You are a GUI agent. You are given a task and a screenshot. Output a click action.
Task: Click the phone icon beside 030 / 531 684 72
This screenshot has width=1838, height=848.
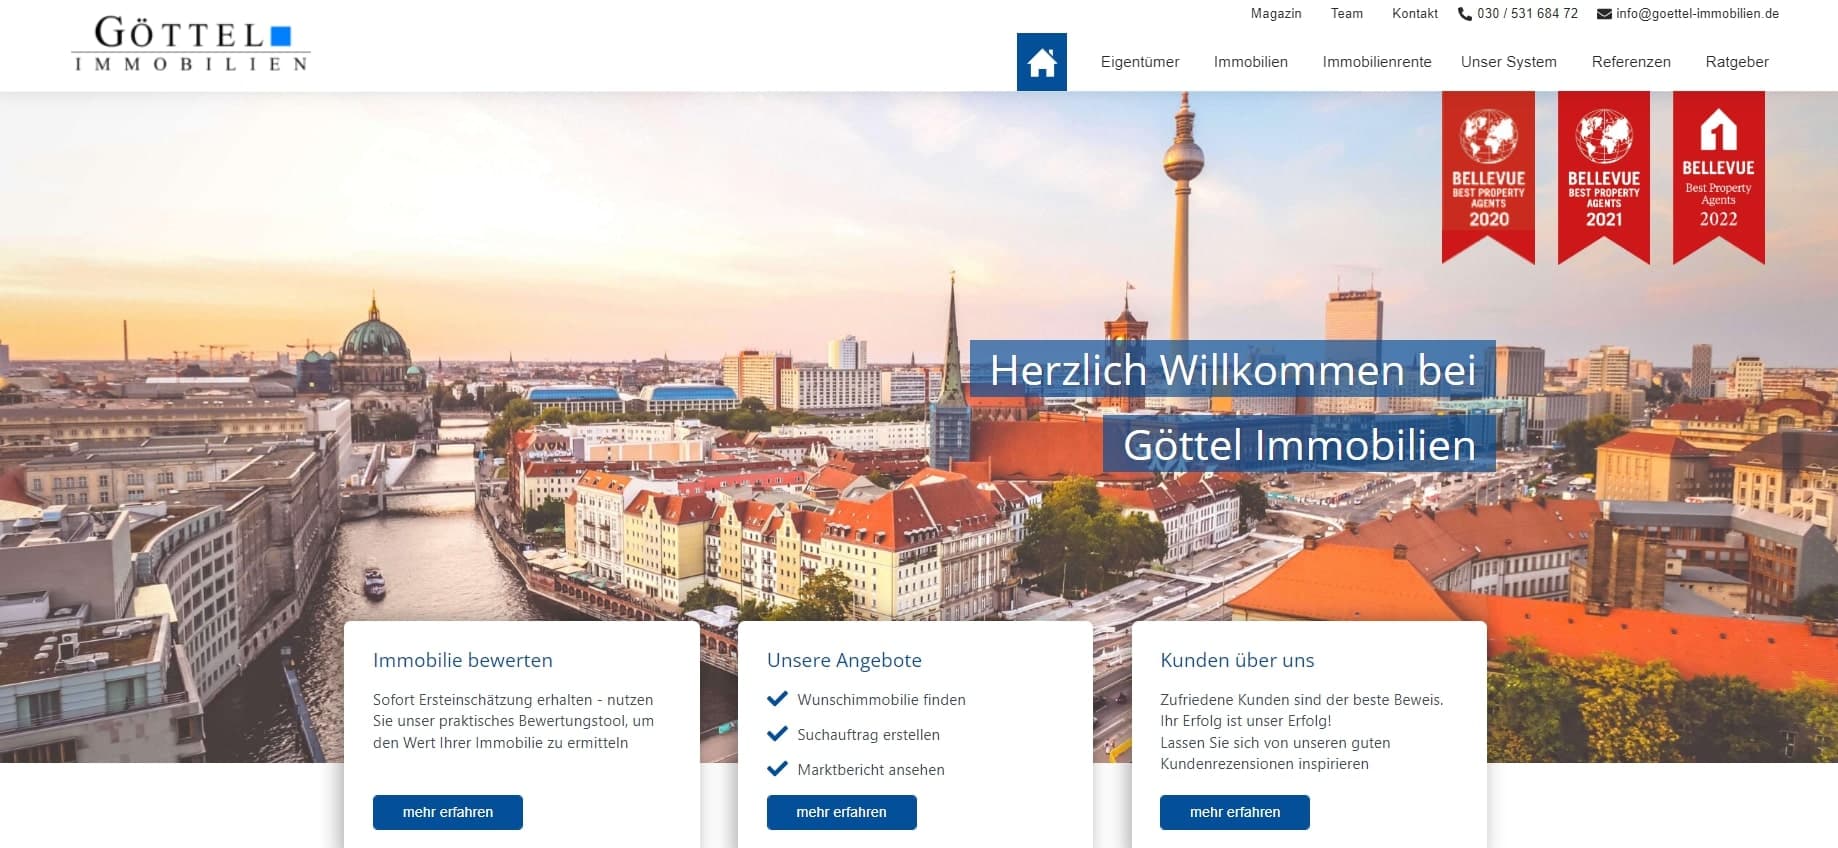point(1465,14)
